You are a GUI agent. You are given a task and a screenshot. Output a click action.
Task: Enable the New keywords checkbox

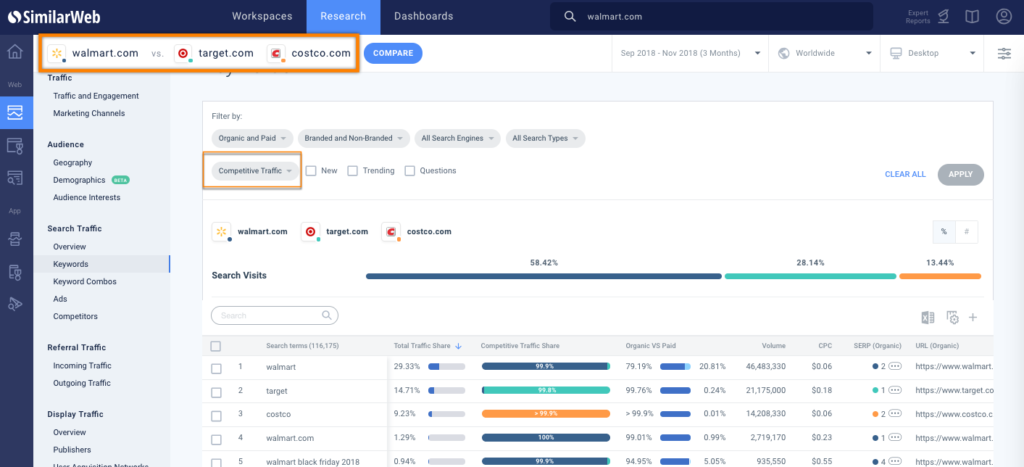(311, 170)
